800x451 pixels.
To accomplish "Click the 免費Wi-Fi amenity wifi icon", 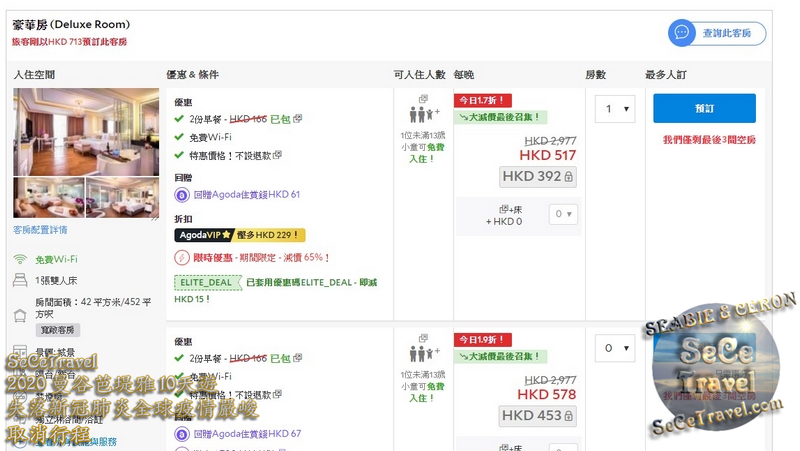I will [x=20, y=259].
